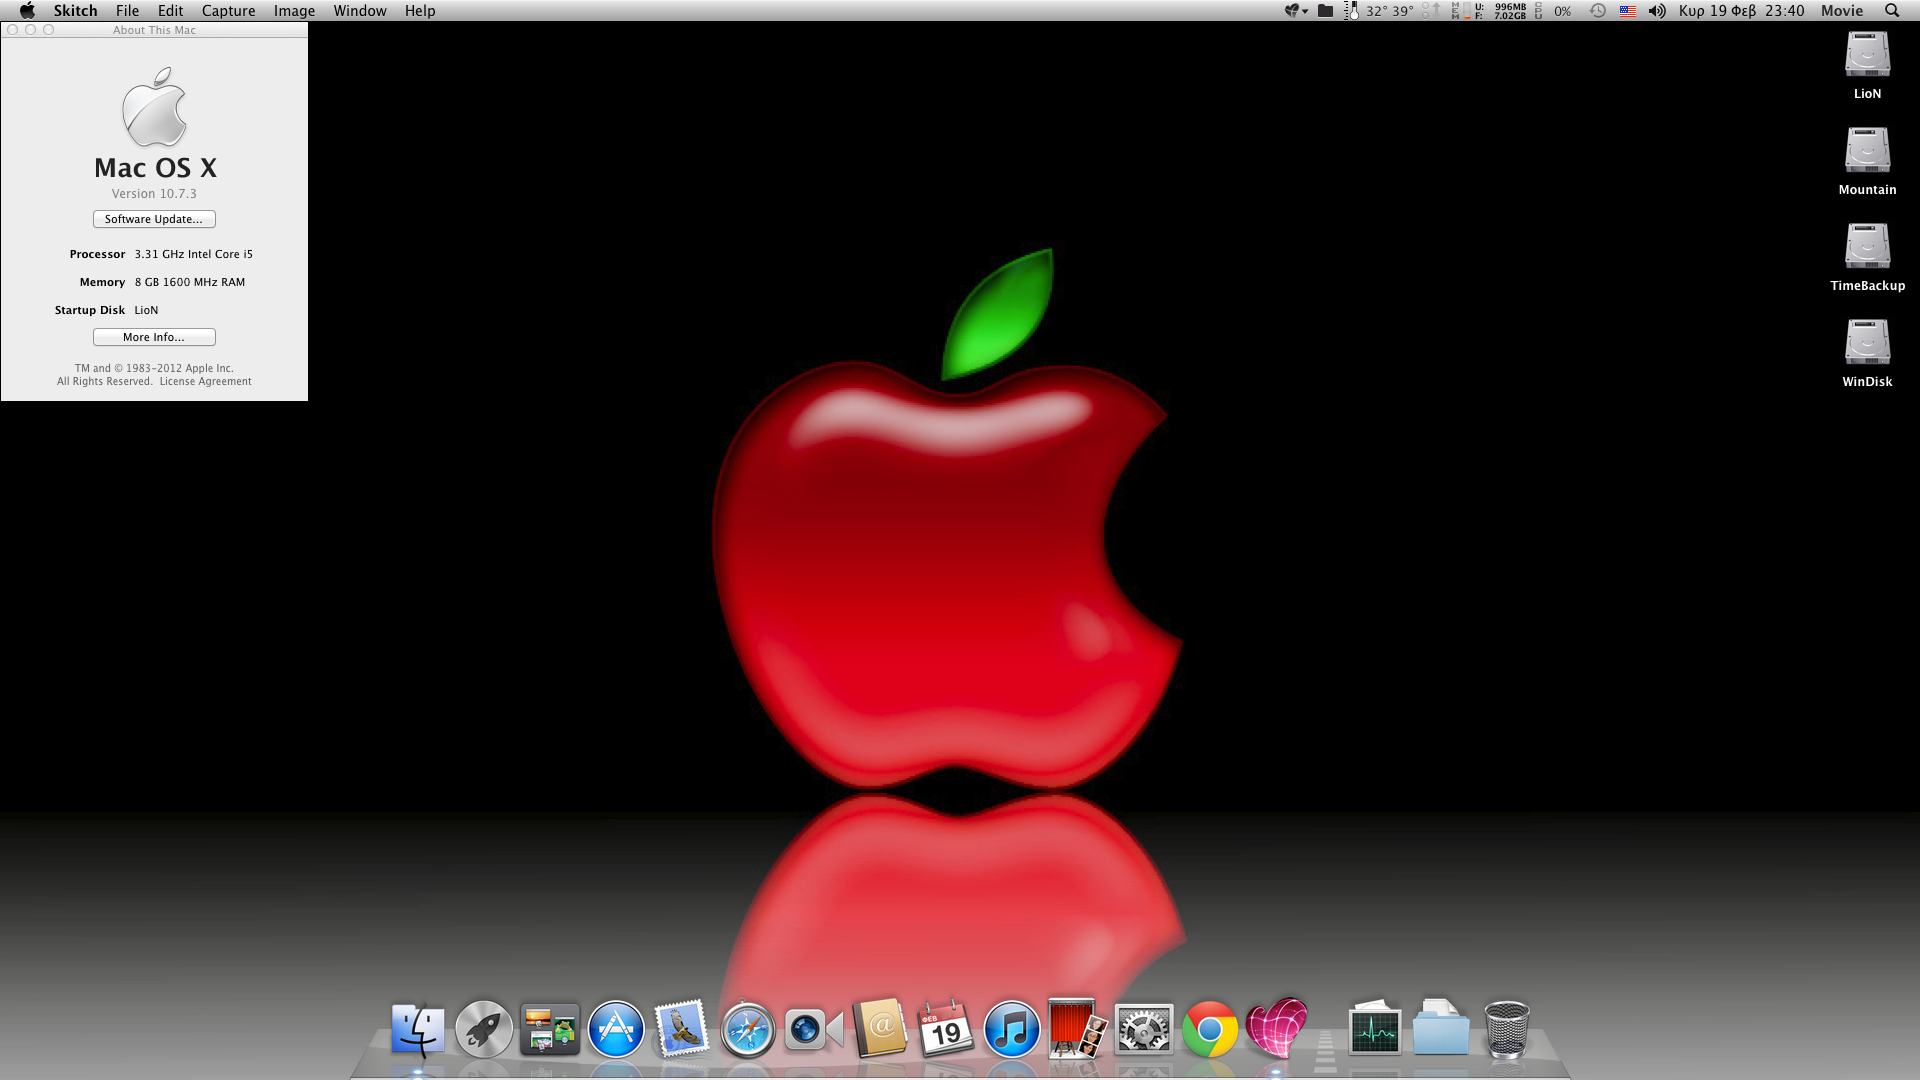This screenshot has height=1080, width=1920.
Task: Open the Skitch application menu
Action: coord(75,11)
